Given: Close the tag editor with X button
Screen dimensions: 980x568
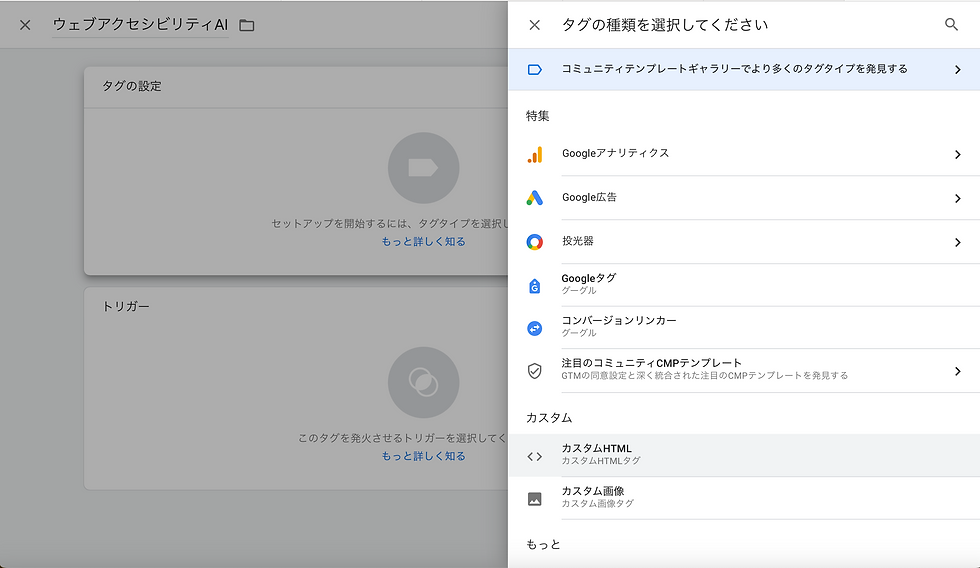Looking at the screenshot, I should pyautogui.click(x=25, y=25).
